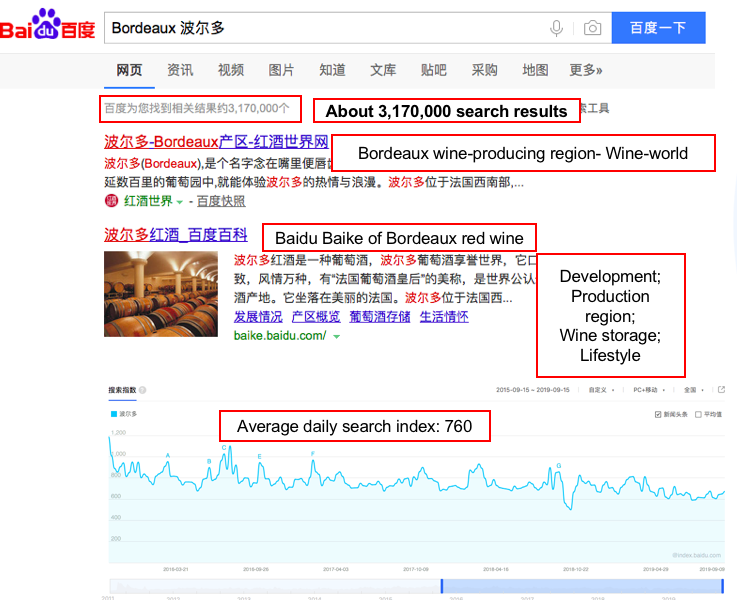
Task: Click the date range 2015-09-15 ~ 2019-09-15
Action: tap(533, 390)
